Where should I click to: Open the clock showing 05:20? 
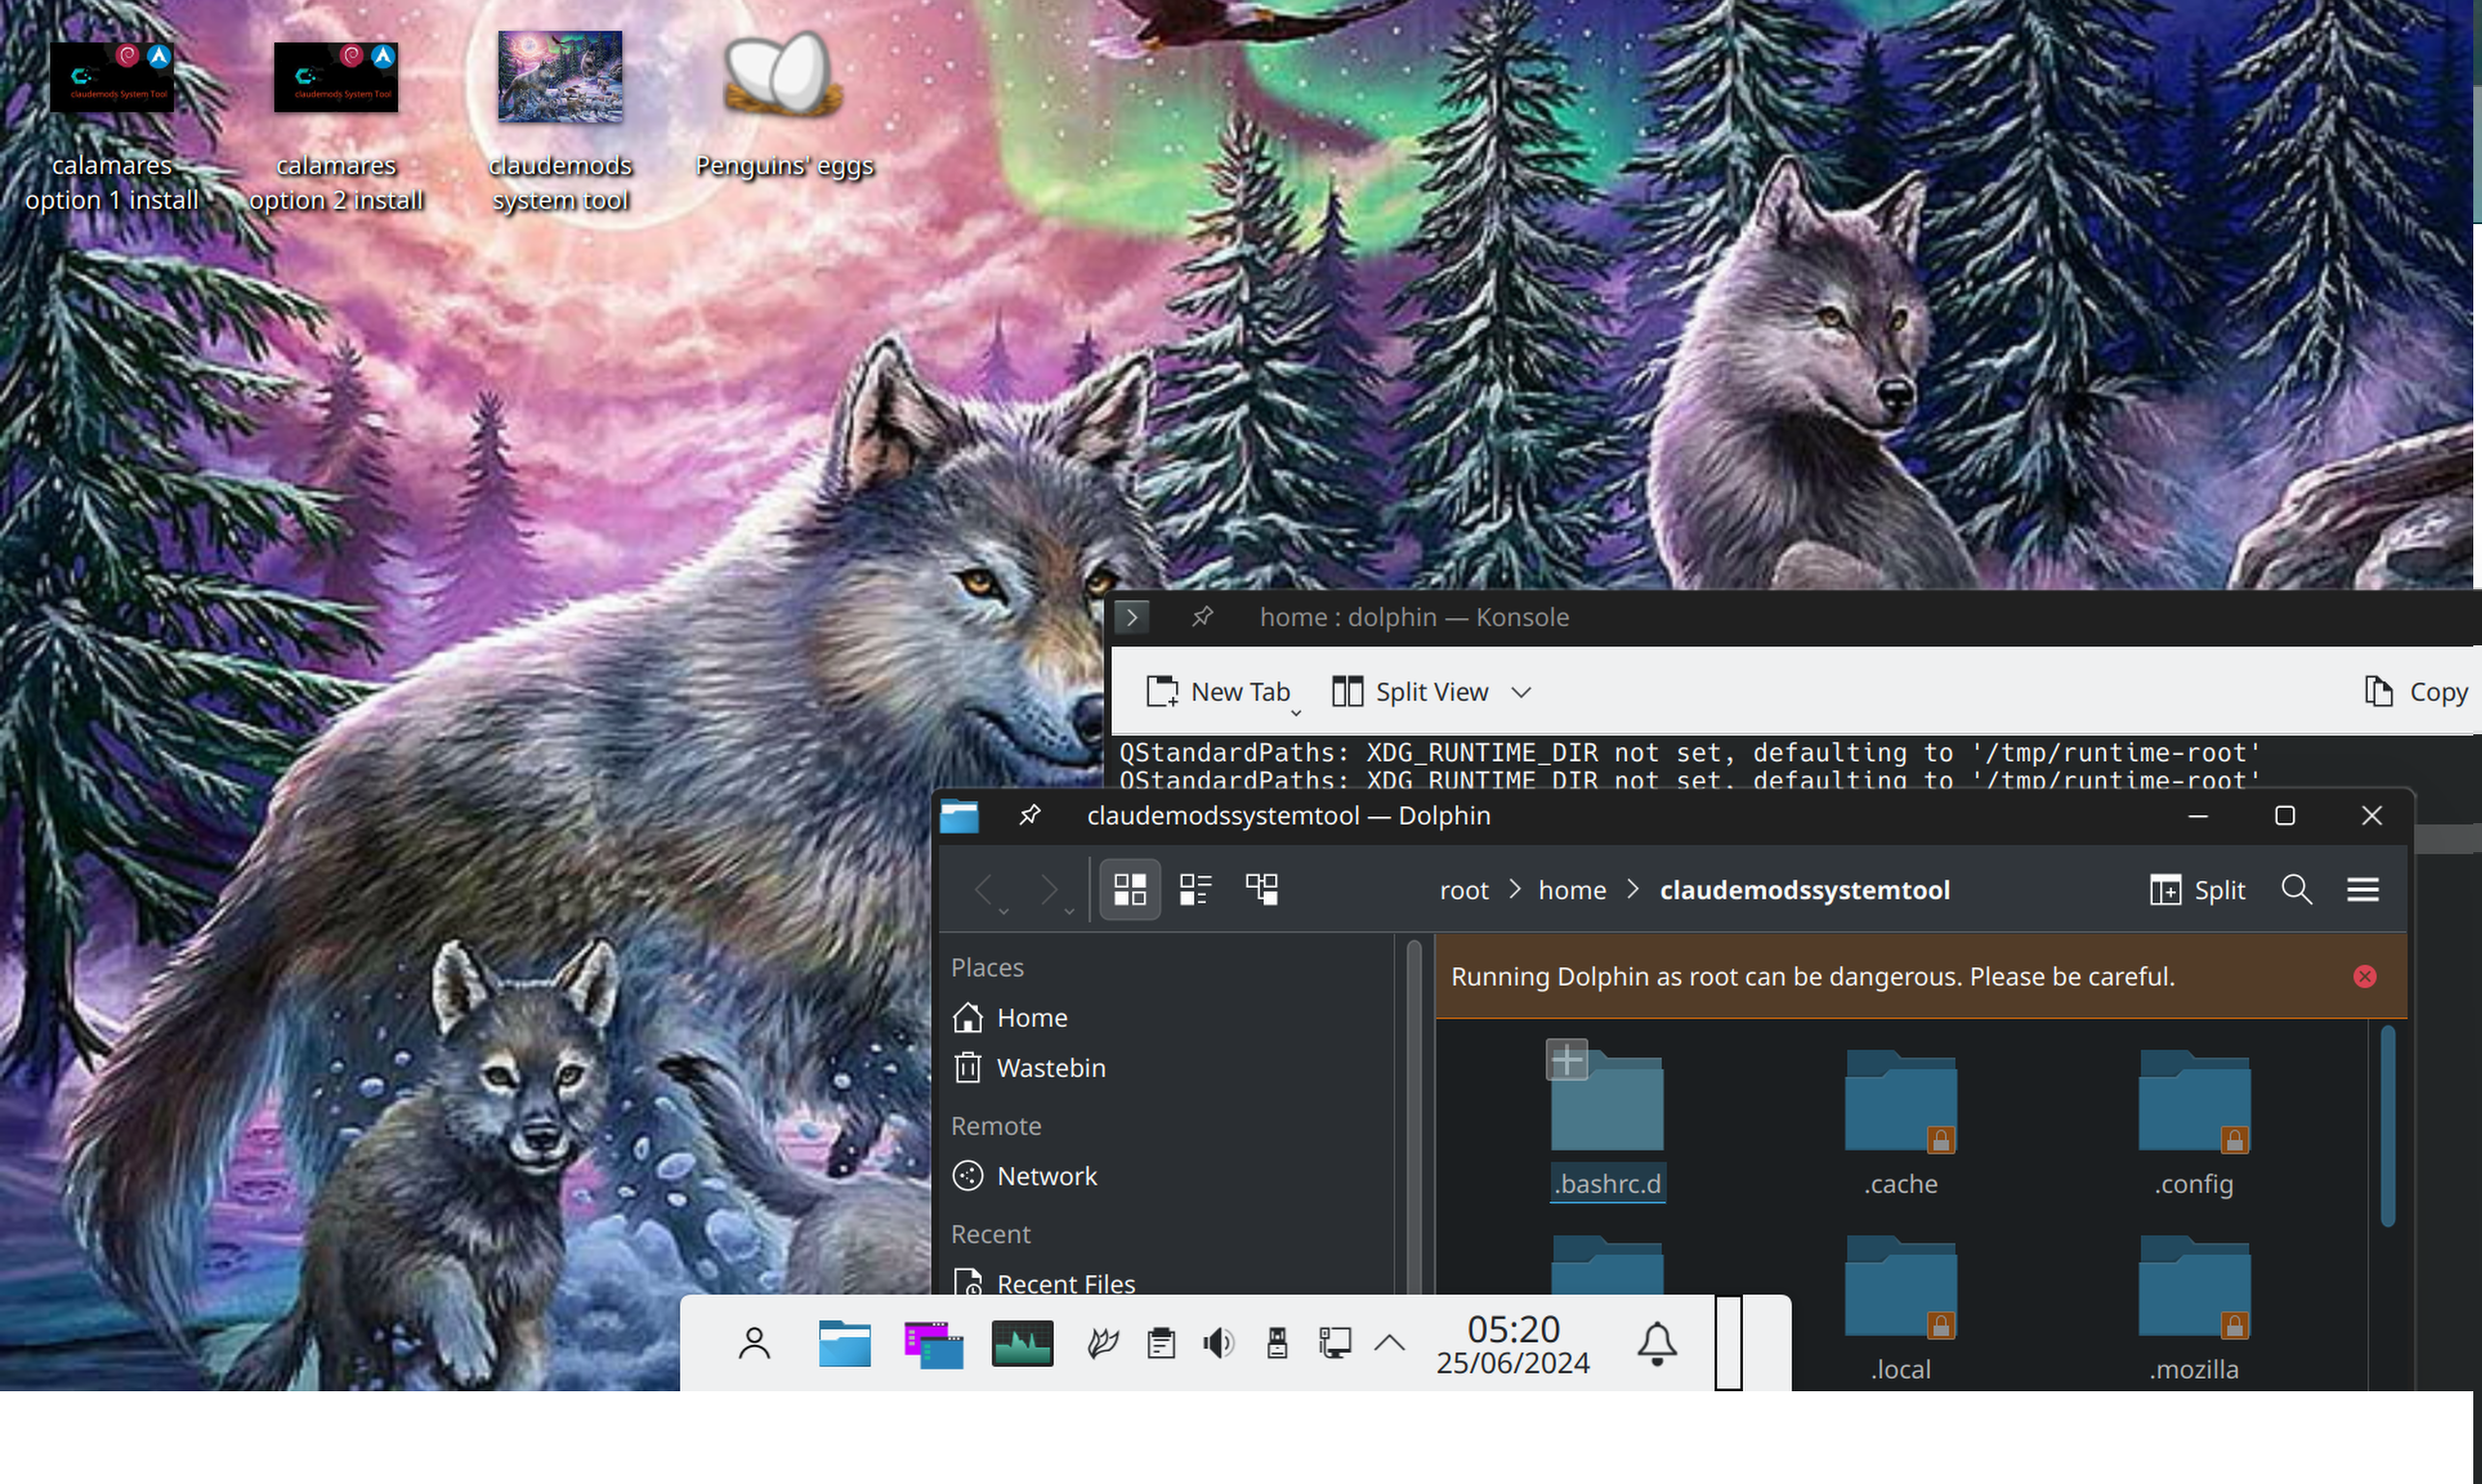1513,1344
